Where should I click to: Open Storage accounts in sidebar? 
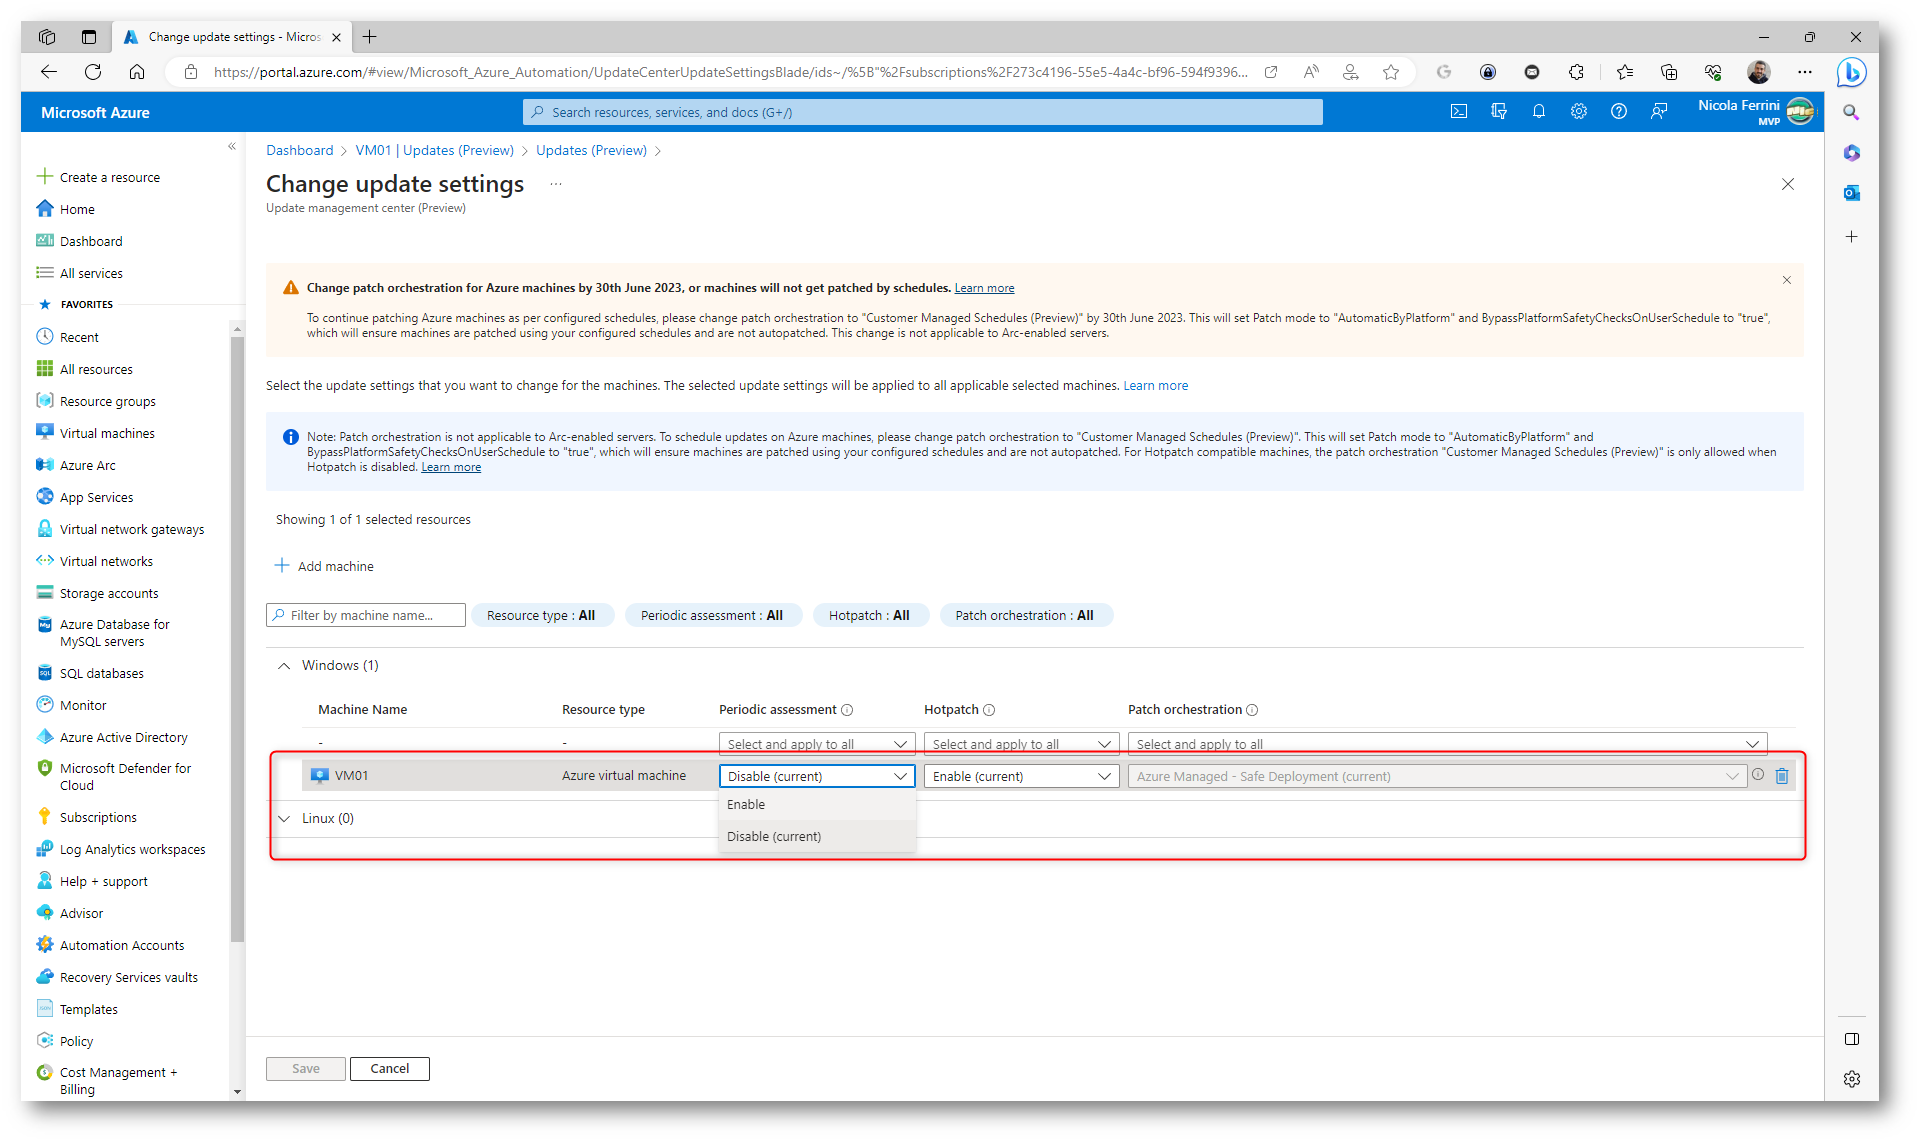[109, 593]
